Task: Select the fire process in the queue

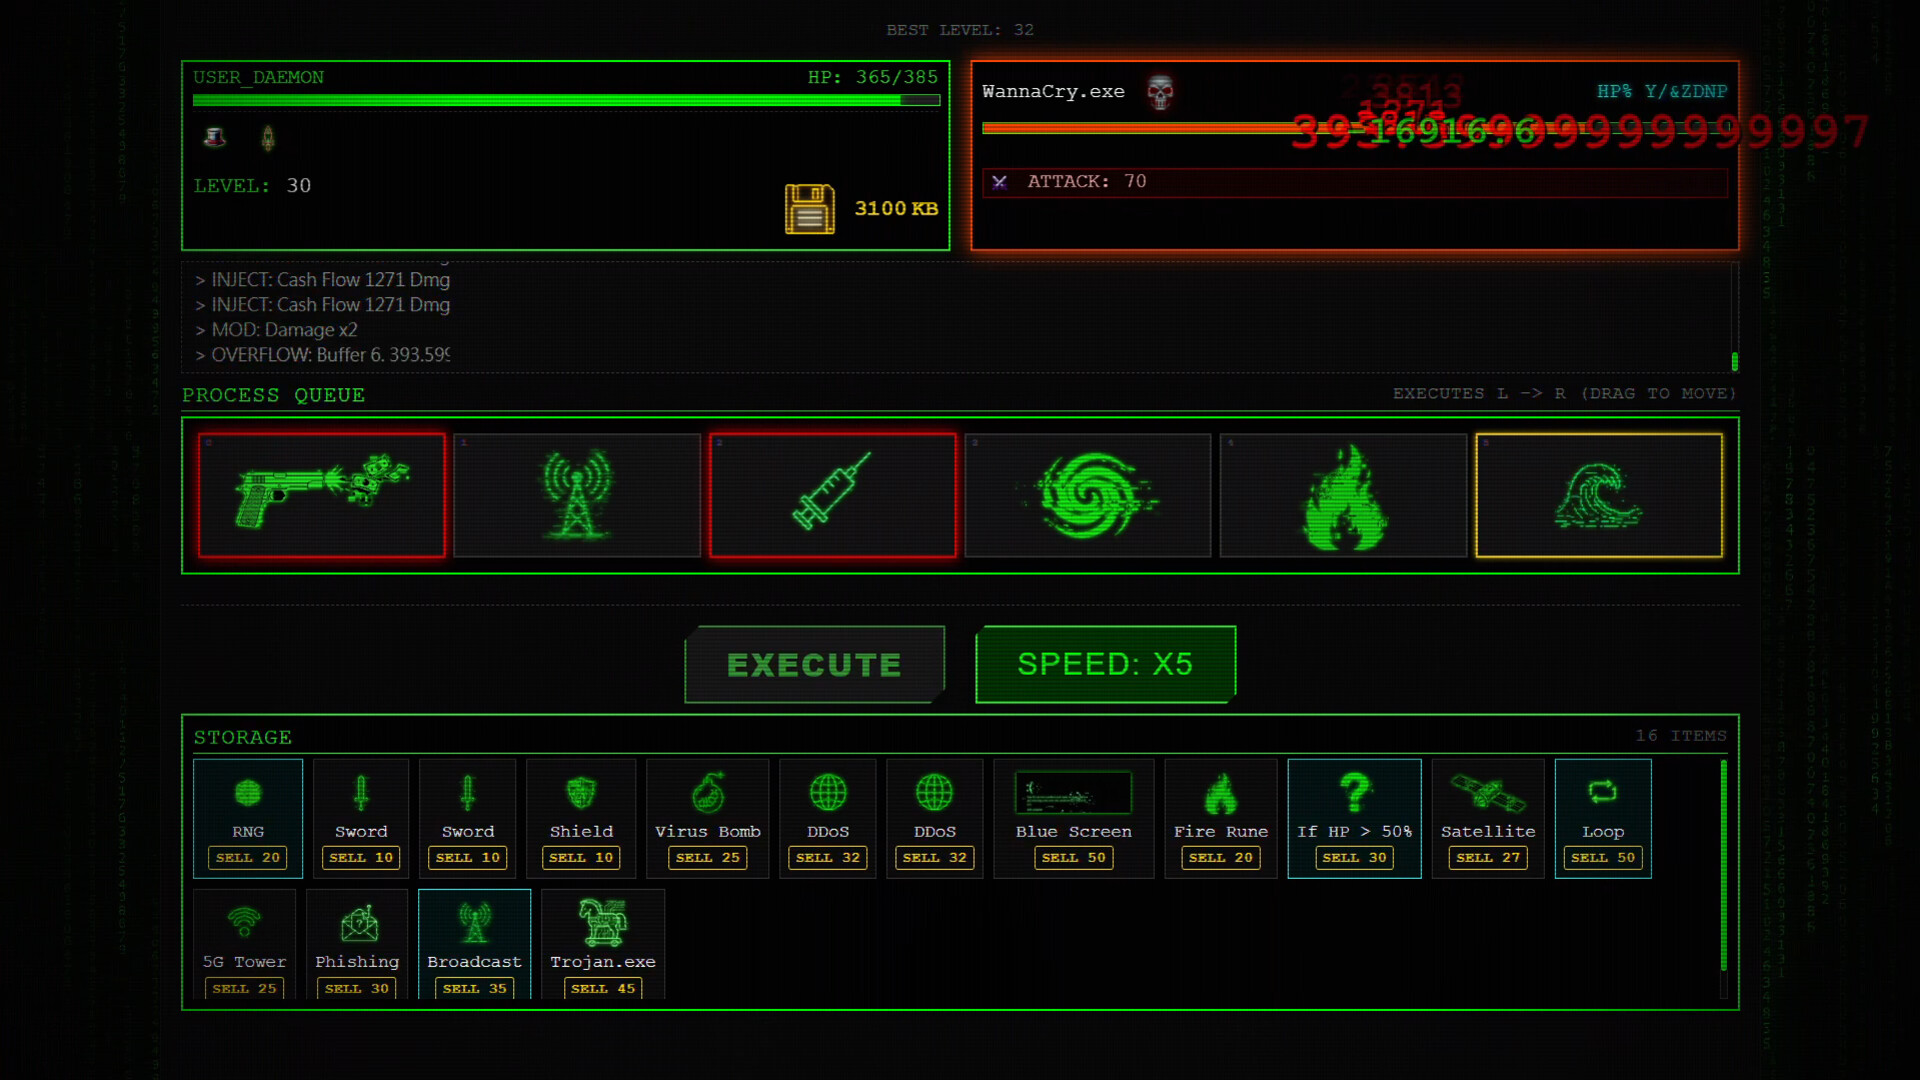Action: (x=1343, y=495)
